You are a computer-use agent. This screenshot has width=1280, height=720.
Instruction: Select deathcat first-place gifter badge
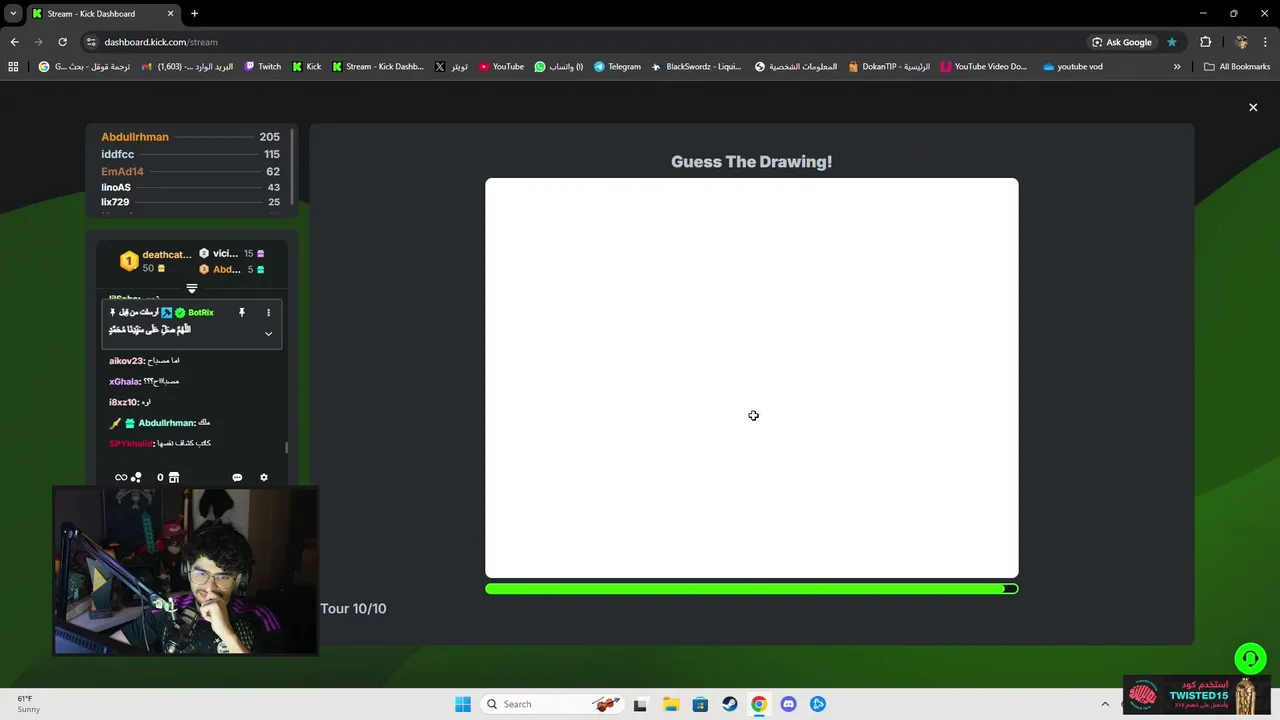click(x=128, y=261)
